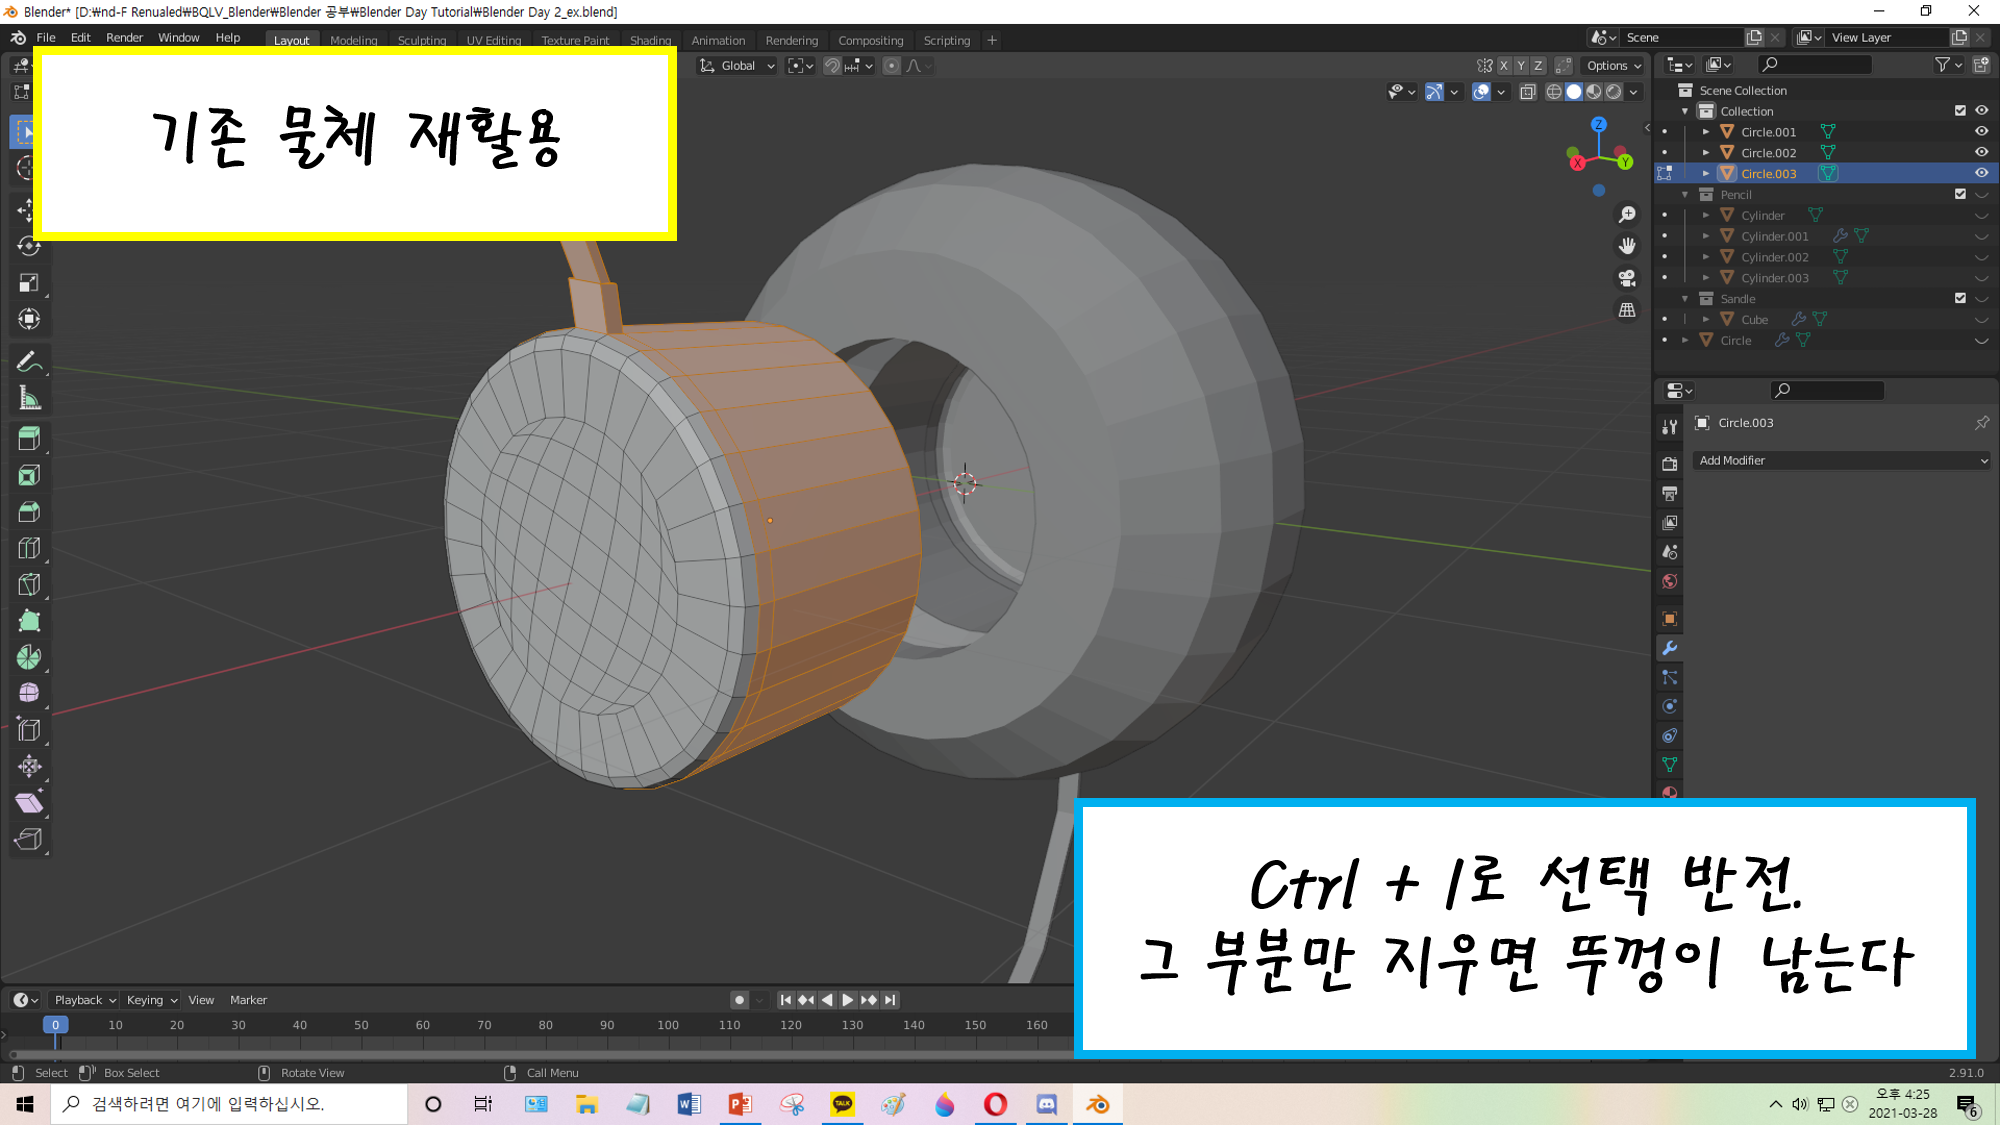Expand the Circle.002 outliner item
Screen dimensions: 2000x1125
tap(1706, 153)
